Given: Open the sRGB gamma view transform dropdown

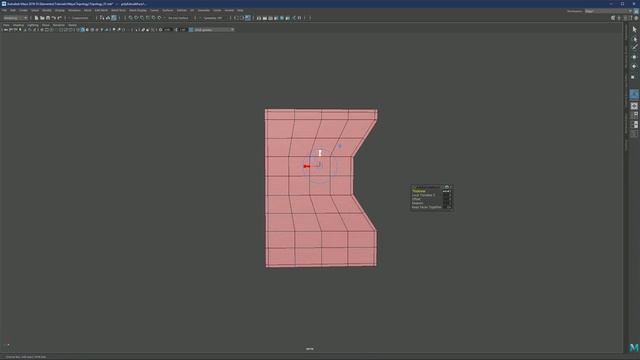Looking at the screenshot, I should point(214,30).
